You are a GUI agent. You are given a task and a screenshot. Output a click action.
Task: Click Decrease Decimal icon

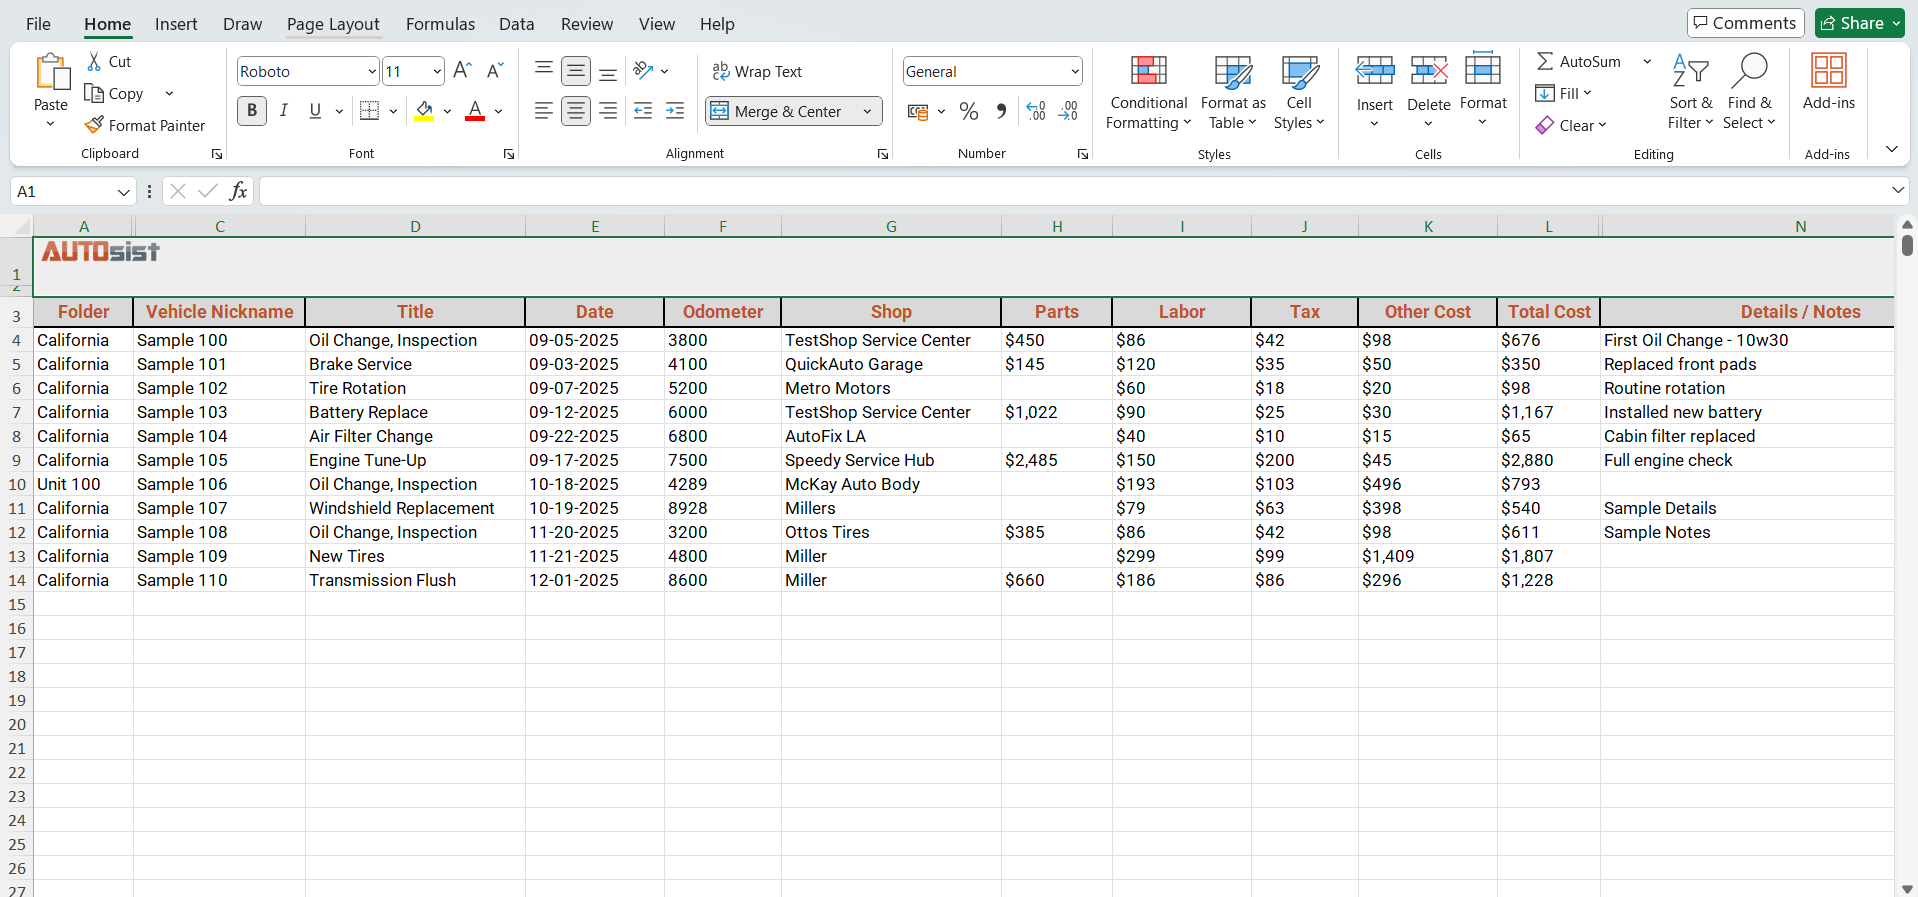1068,111
